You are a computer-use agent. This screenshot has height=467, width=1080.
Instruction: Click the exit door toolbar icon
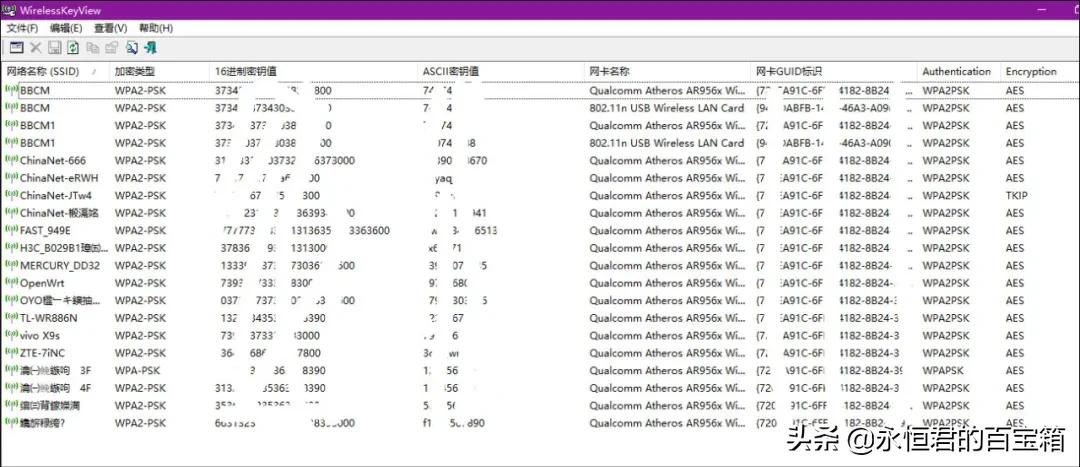click(x=150, y=48)
